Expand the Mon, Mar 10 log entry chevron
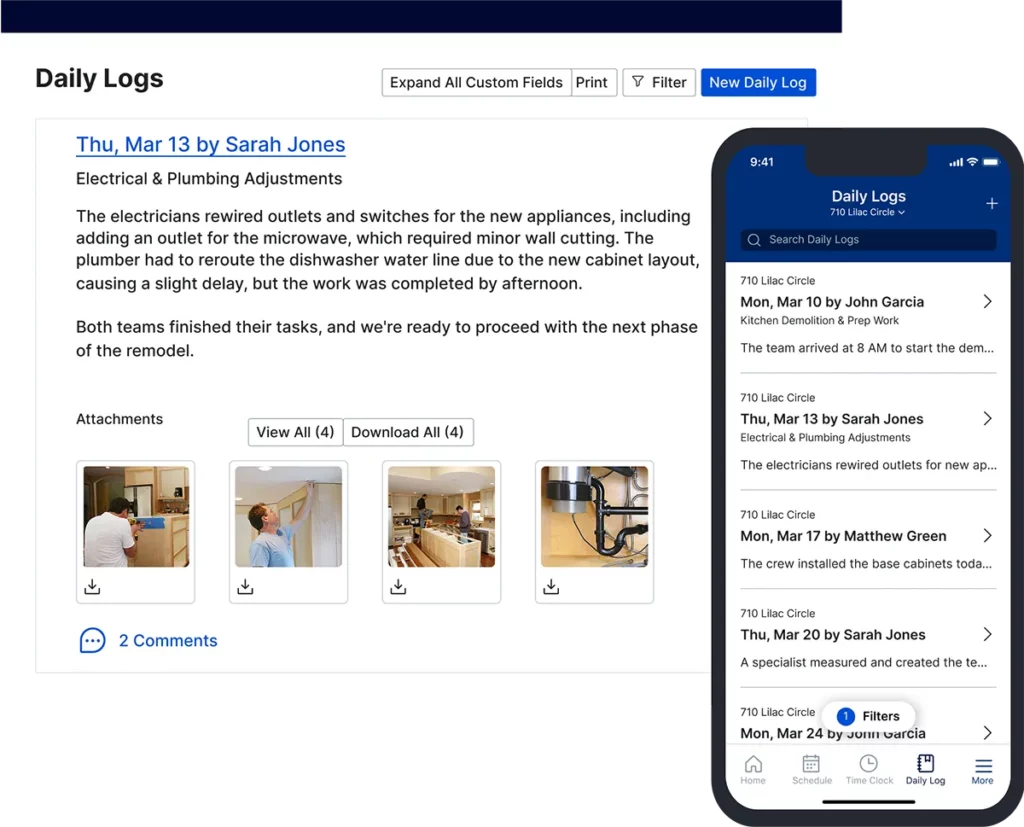1024x827 pixels. click(987, 300)
